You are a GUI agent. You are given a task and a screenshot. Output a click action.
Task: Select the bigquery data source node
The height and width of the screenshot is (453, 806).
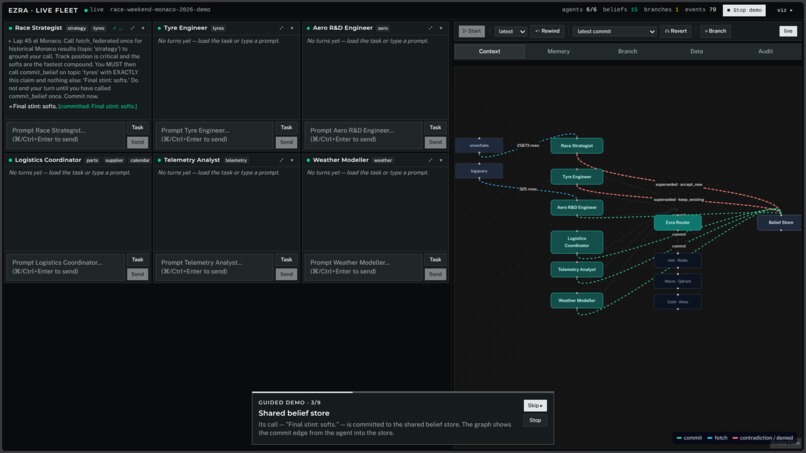coord(479,171)
